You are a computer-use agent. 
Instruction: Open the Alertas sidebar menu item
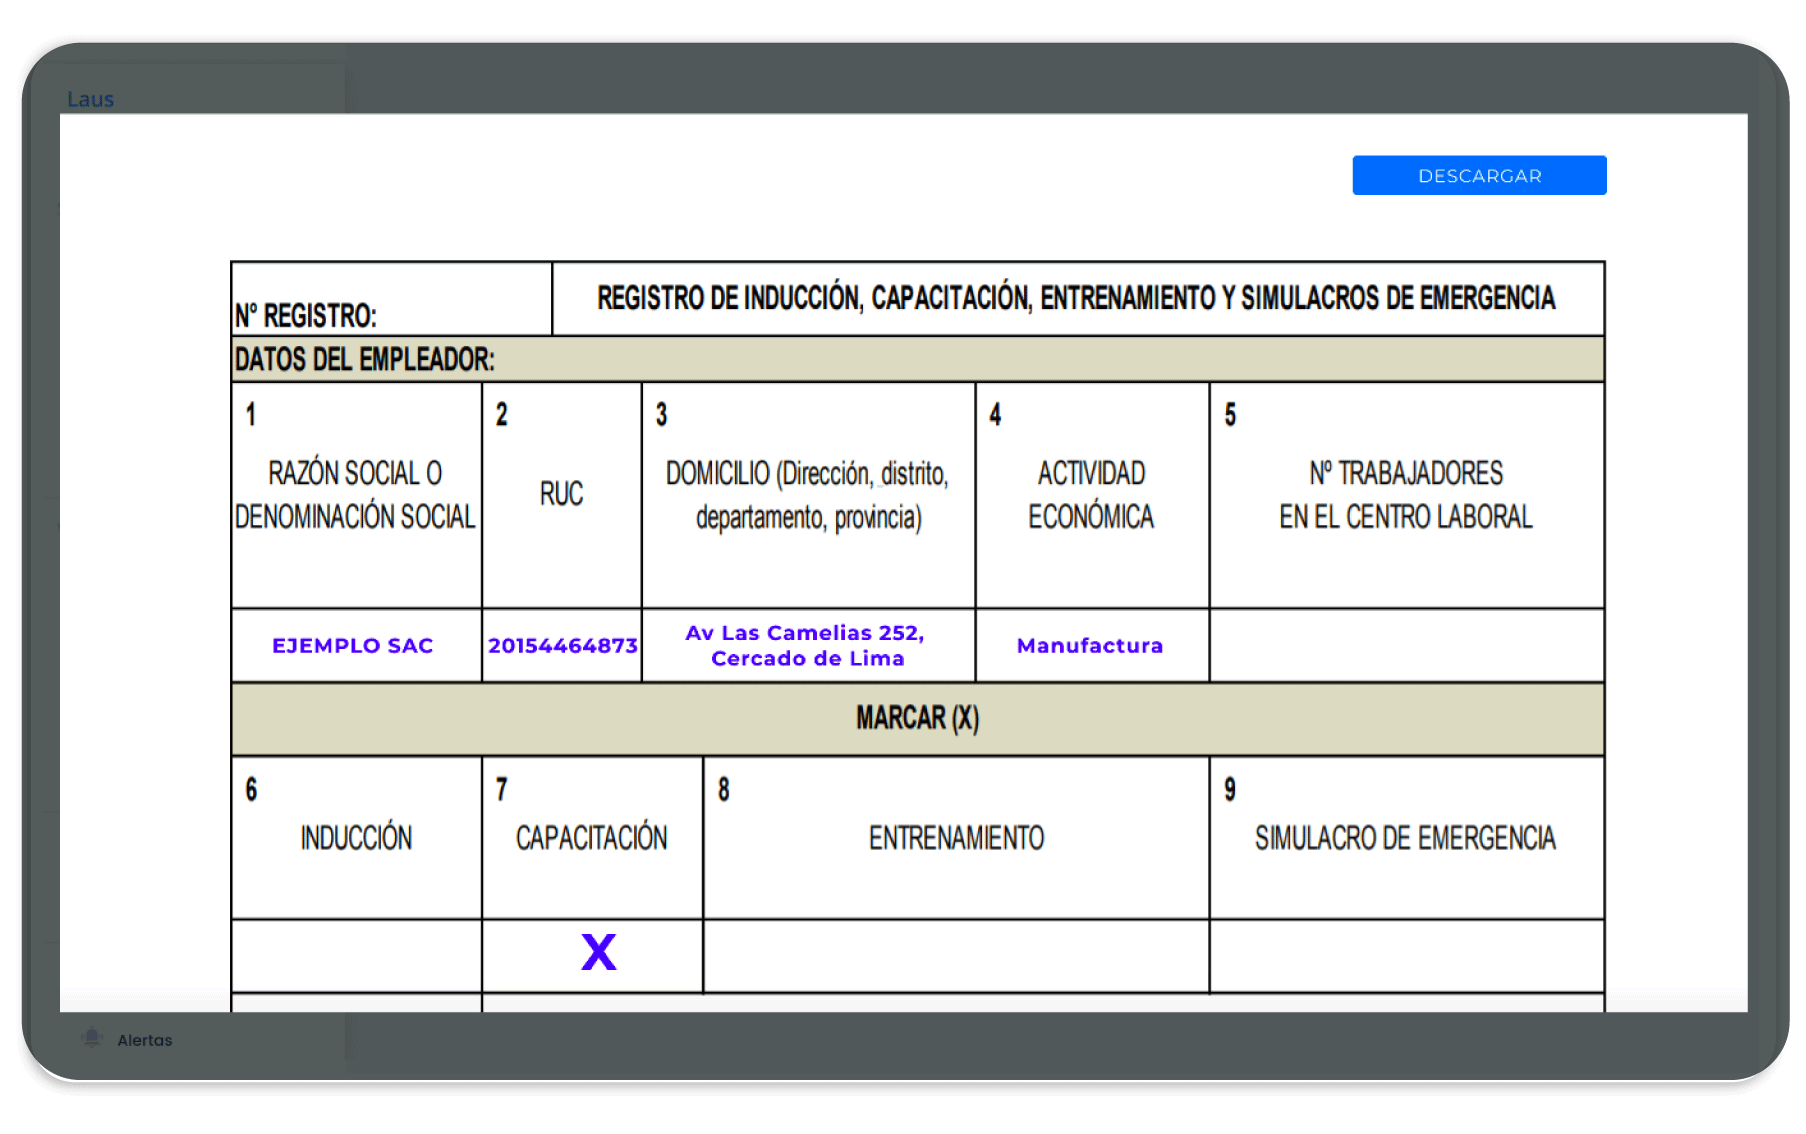click(x=145, y=1040)
